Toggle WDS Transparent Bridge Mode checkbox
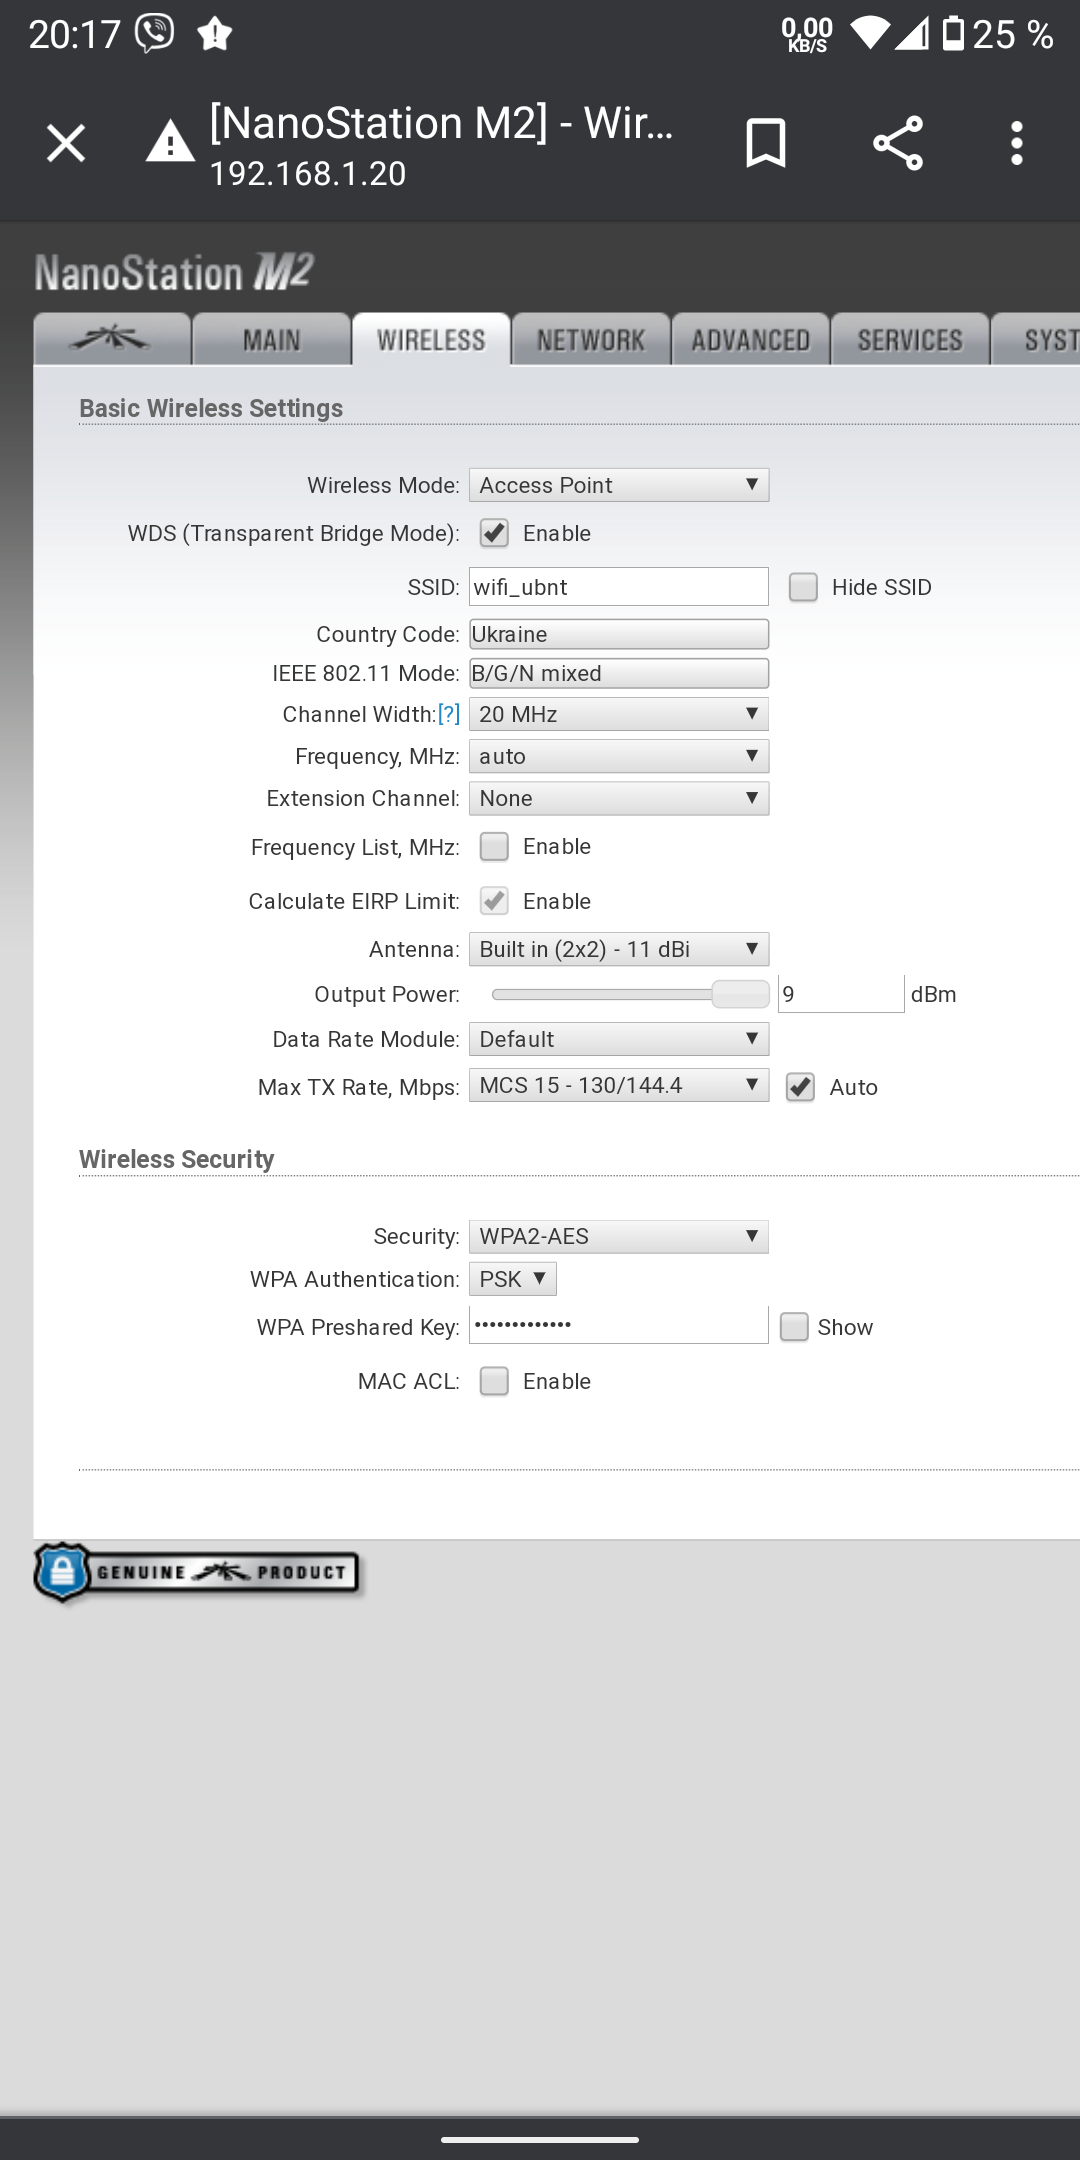The image size is (1080, 2160). tap(494, 533)
